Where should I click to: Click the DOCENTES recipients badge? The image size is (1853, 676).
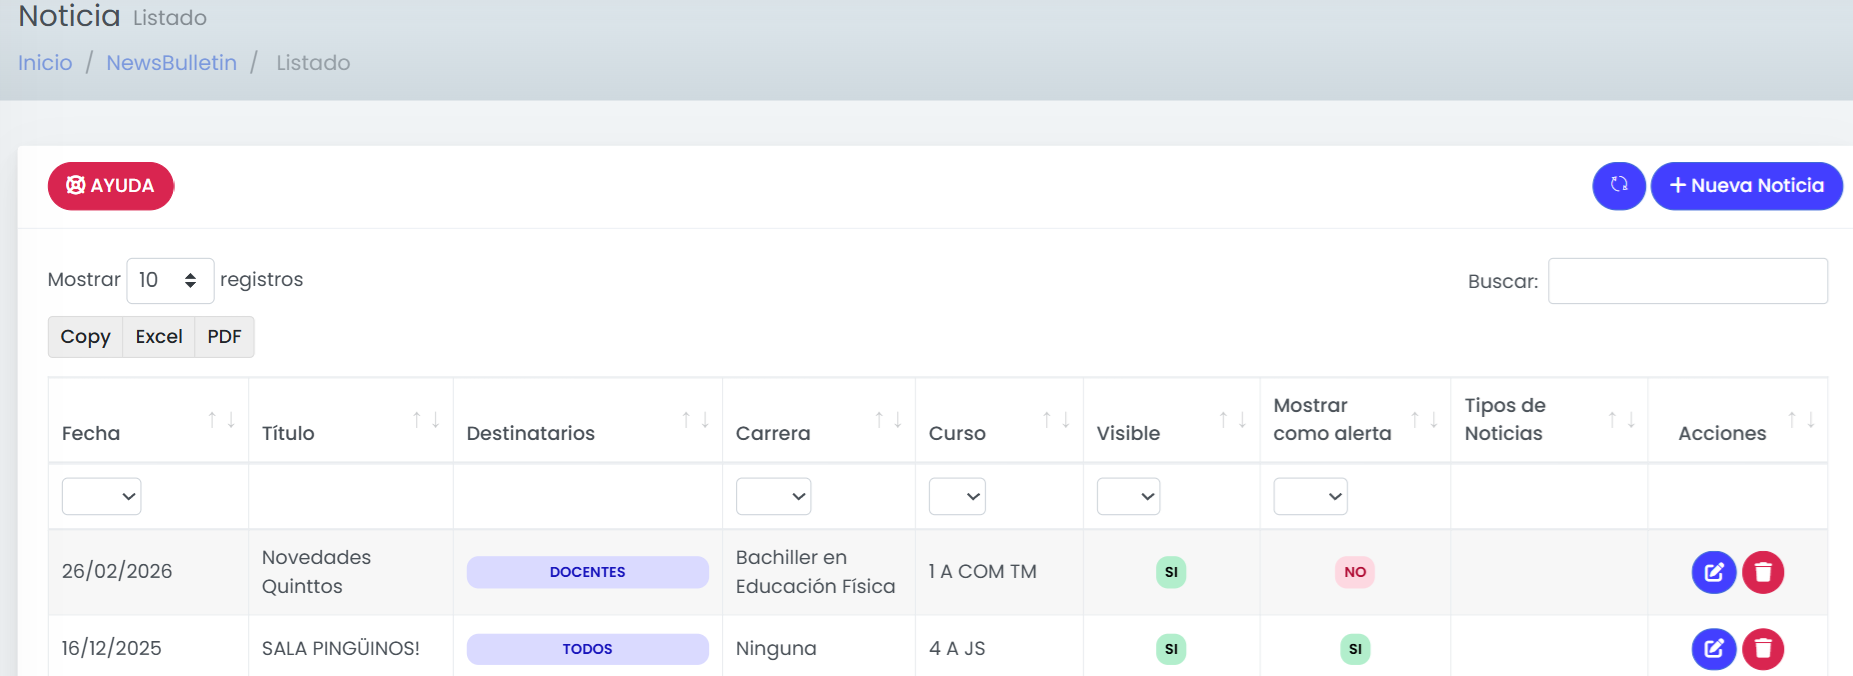[588, 572]
